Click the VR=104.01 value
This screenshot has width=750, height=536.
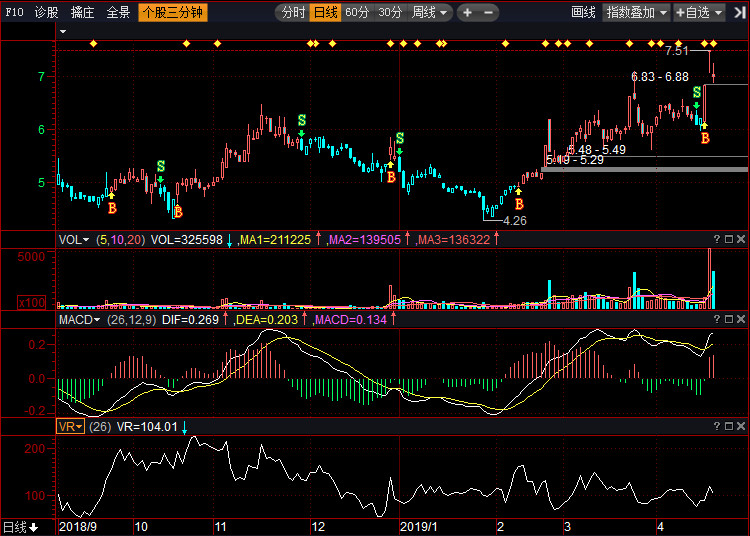(x=147, y=427)
